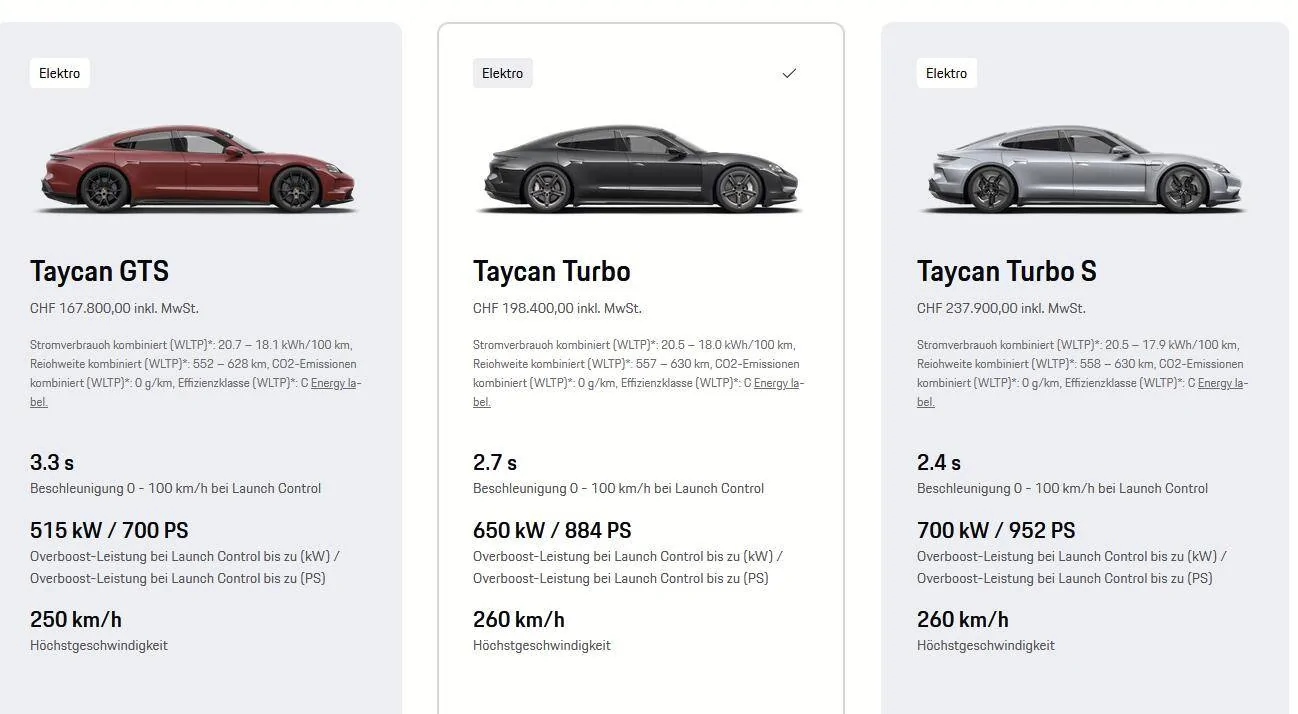Open the Energy label link under Taycan Turbo S
1298x714 pixels.
coord(1223,383)
